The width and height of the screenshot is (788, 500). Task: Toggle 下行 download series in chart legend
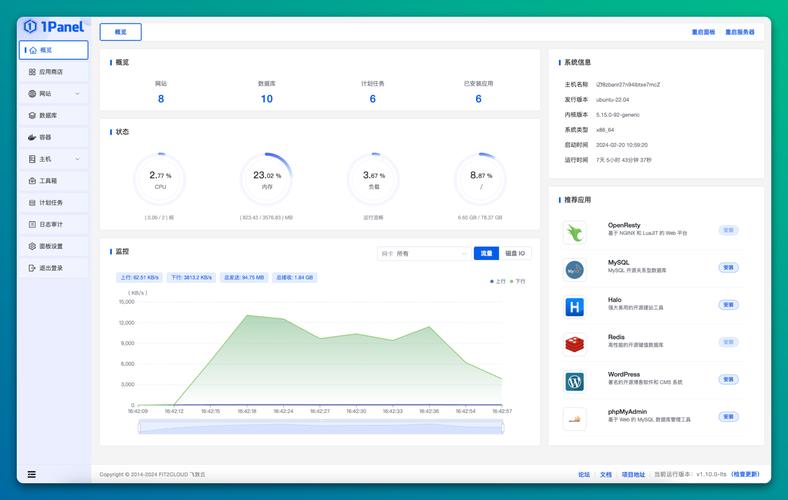point(518,281)
